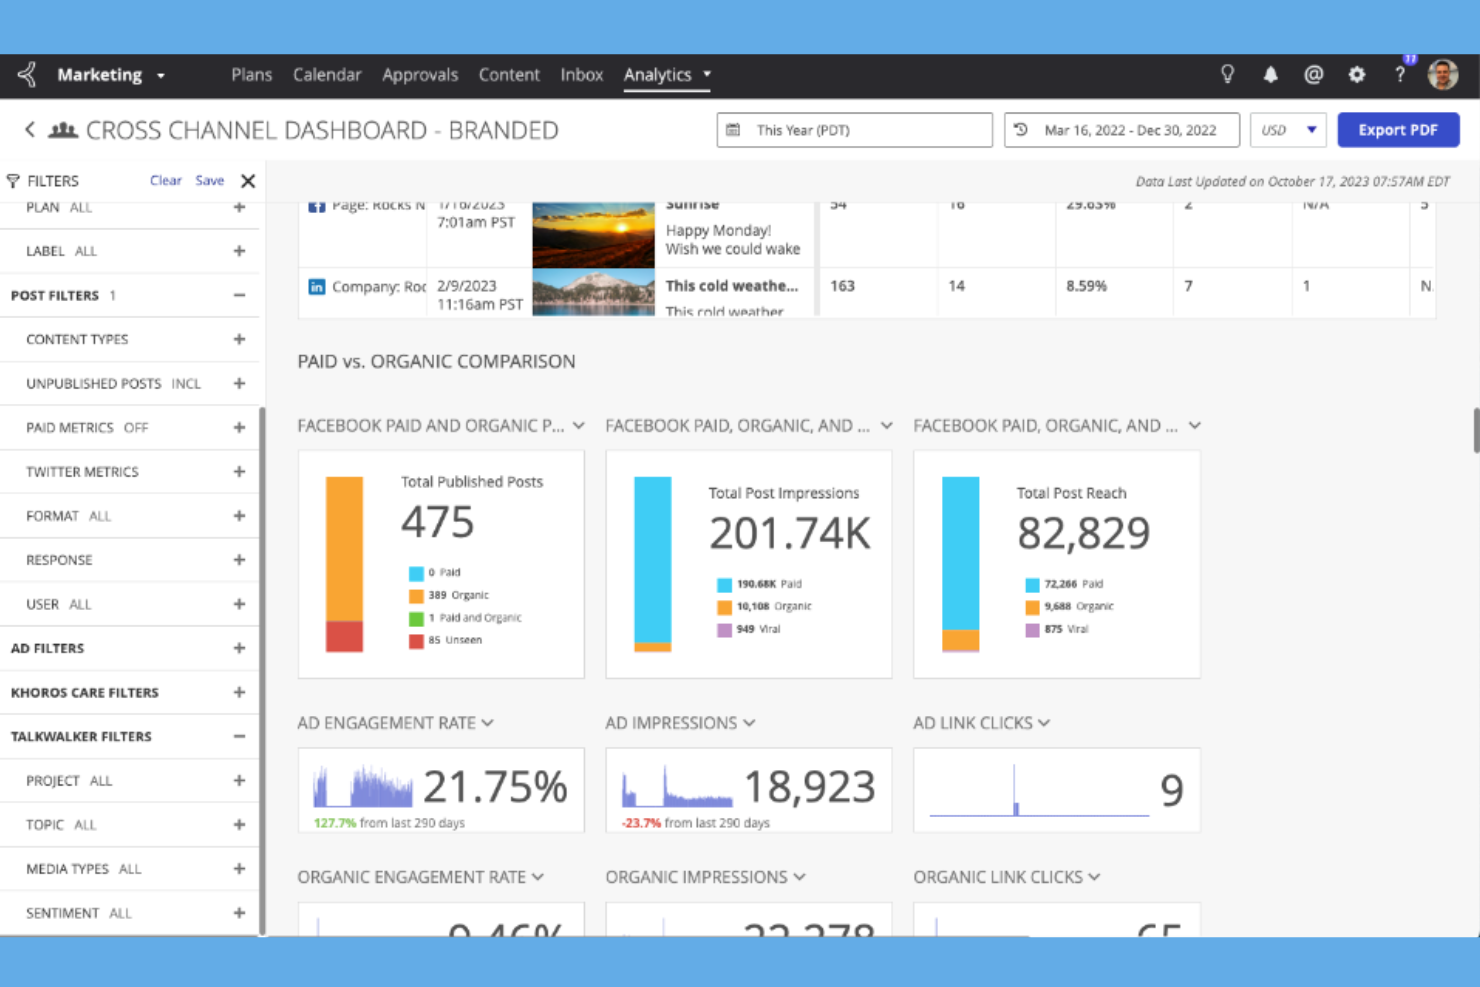Screen dimensions: 1480x987
Task: Expand the UNPUBLISHED POSTS filter
Action: point(239,383)
